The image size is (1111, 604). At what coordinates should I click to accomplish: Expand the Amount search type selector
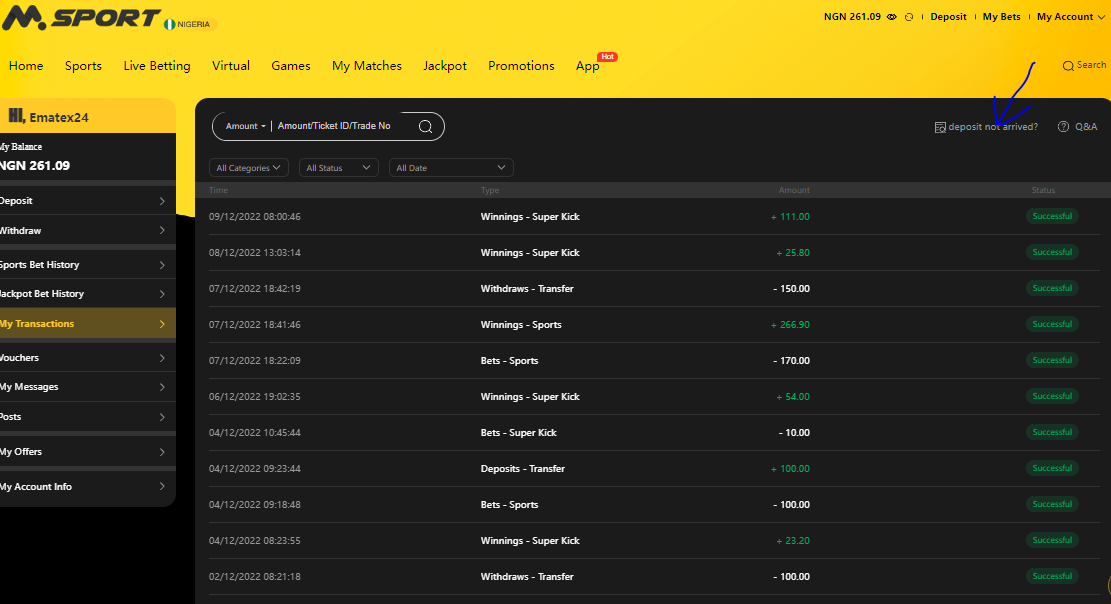tap(246, 126)
